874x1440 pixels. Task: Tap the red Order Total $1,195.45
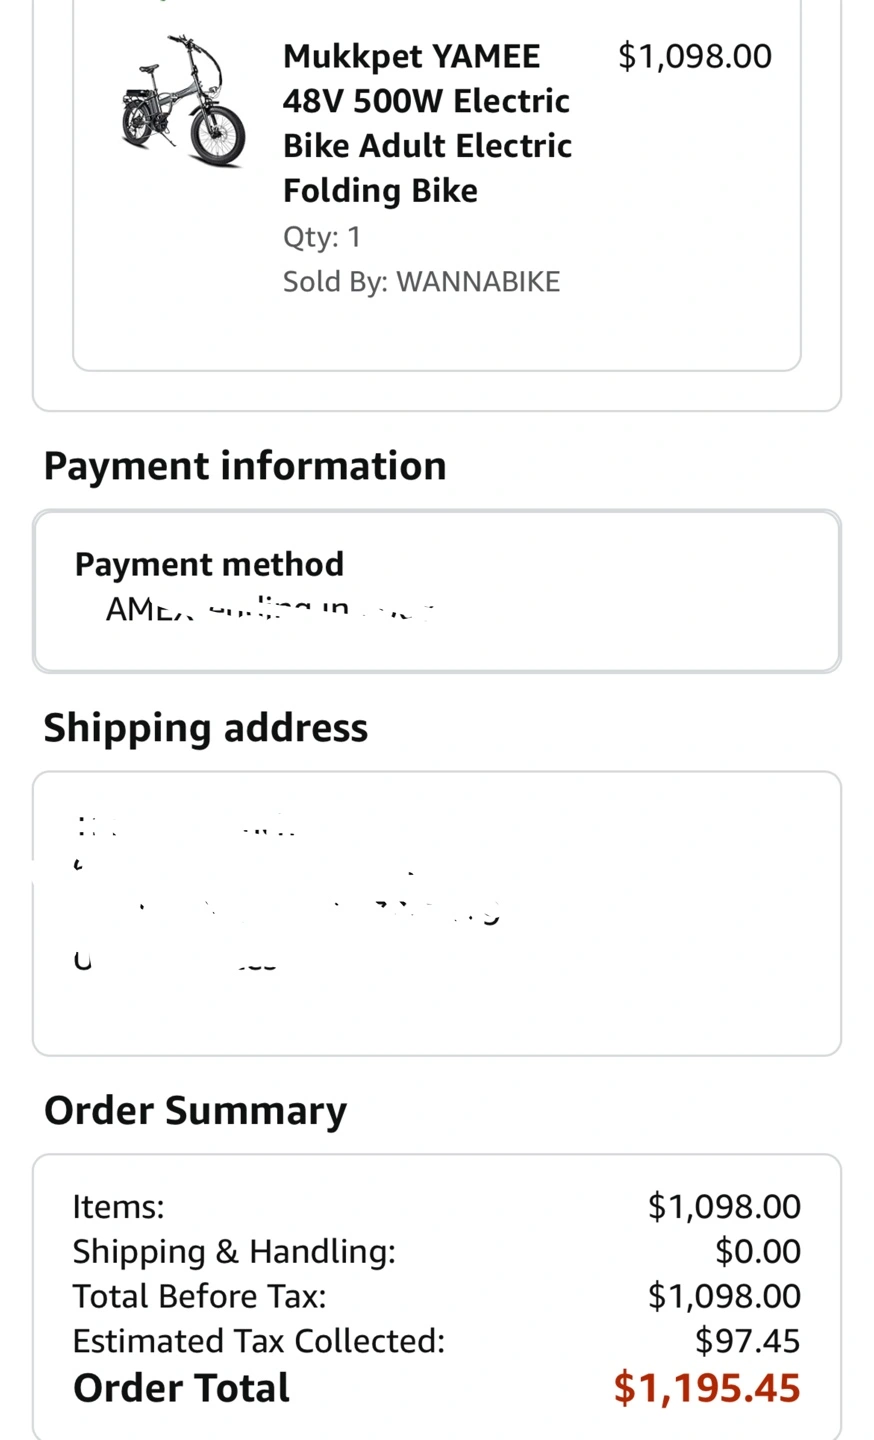[707, 1389]
